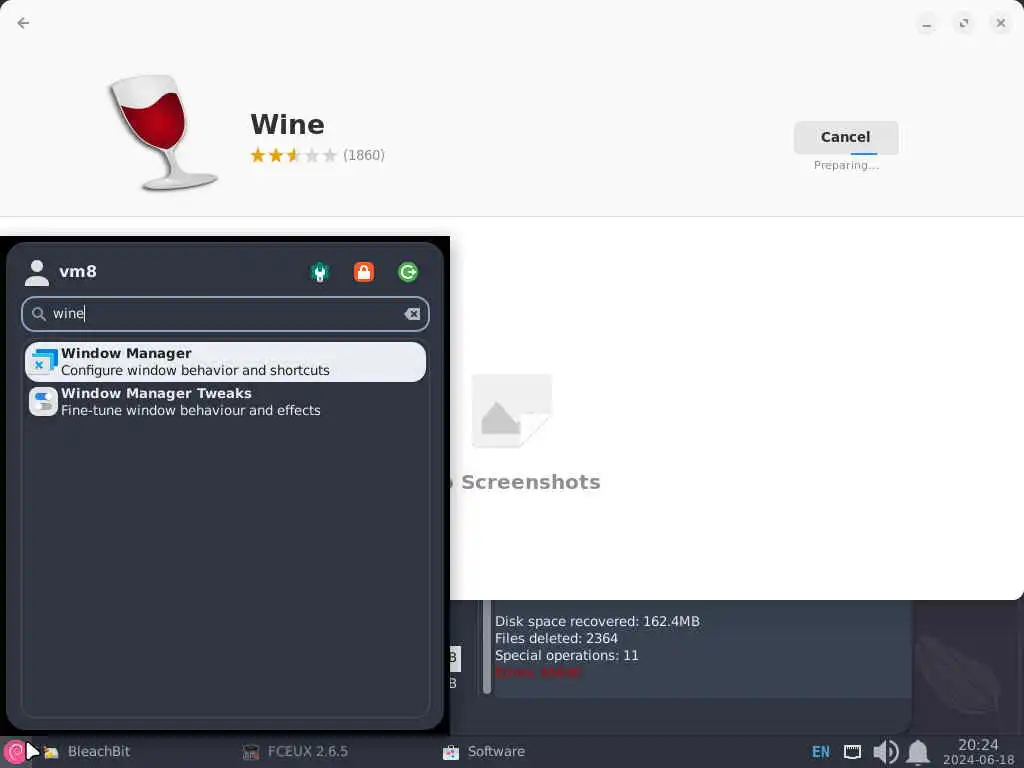
Task: Restore or maximize the Software window
Action: (964, 24)
